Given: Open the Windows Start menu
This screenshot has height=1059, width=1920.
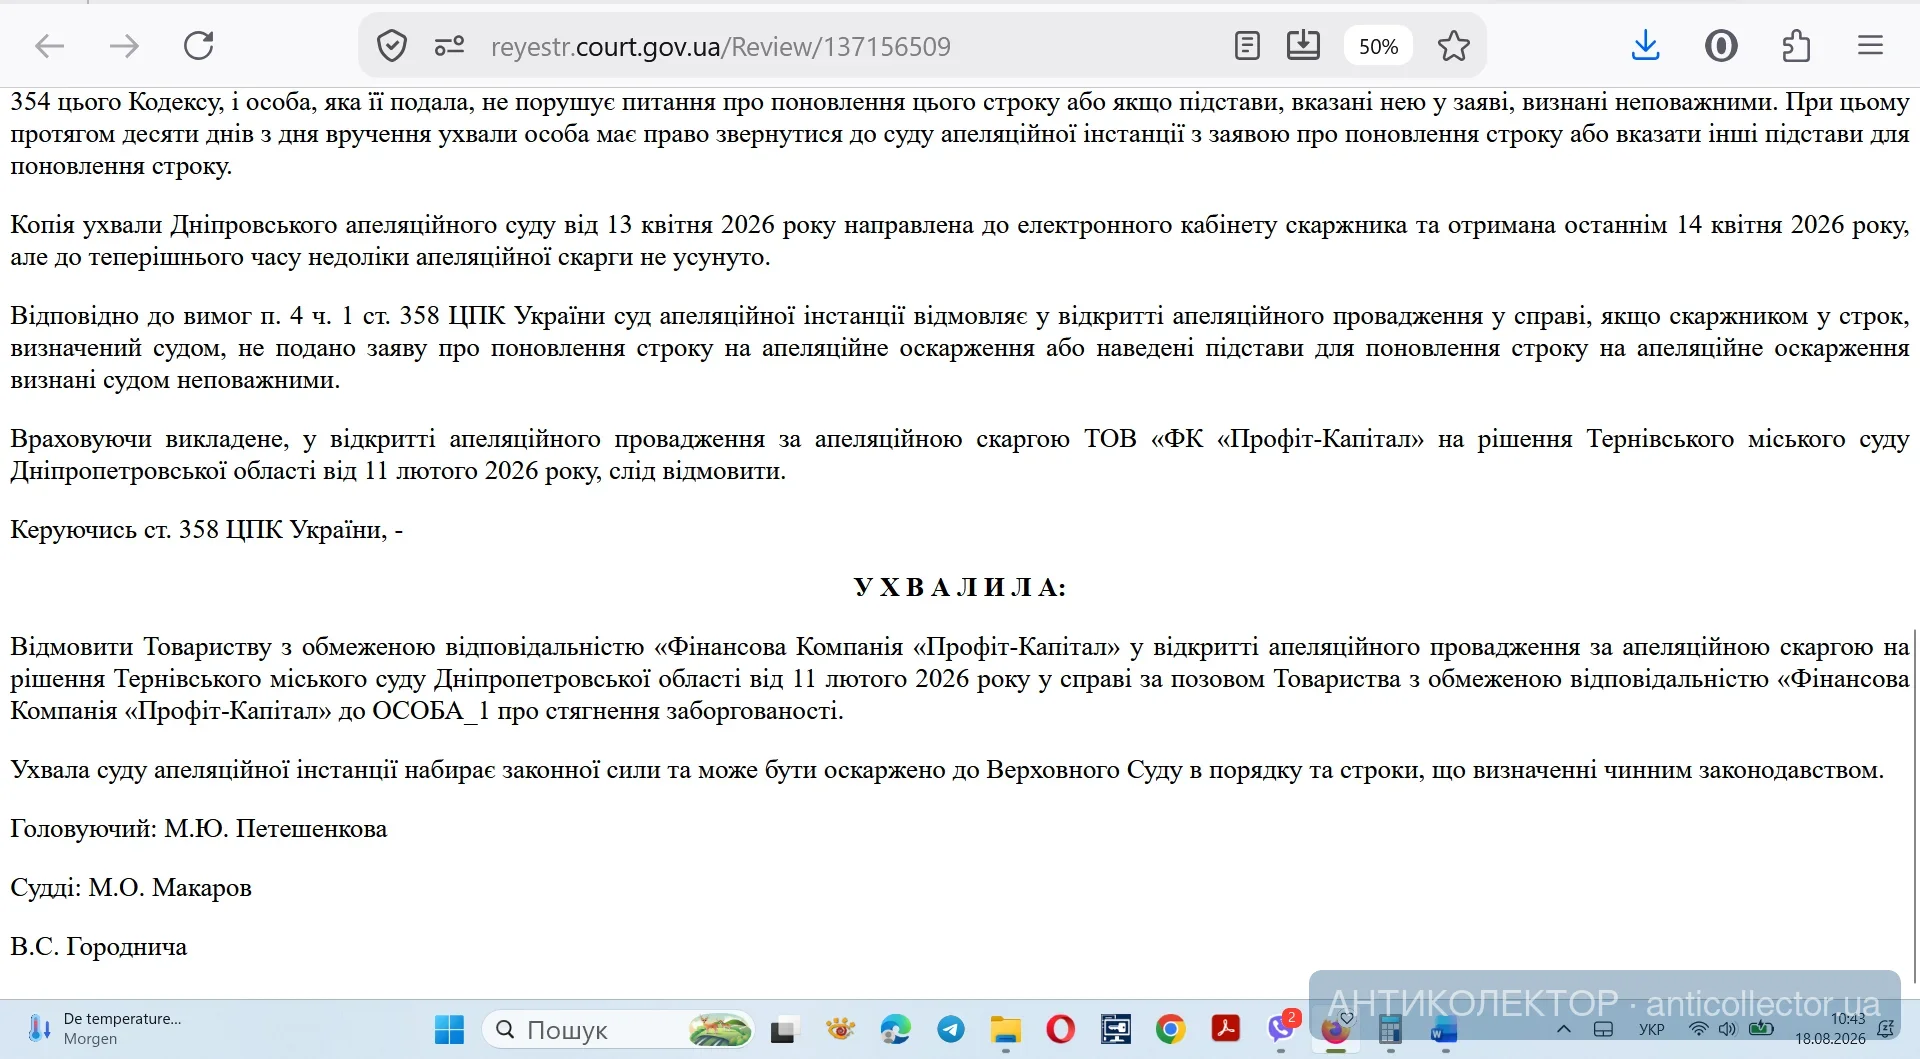Looking at the screenshot, I should pos(450,1029).
